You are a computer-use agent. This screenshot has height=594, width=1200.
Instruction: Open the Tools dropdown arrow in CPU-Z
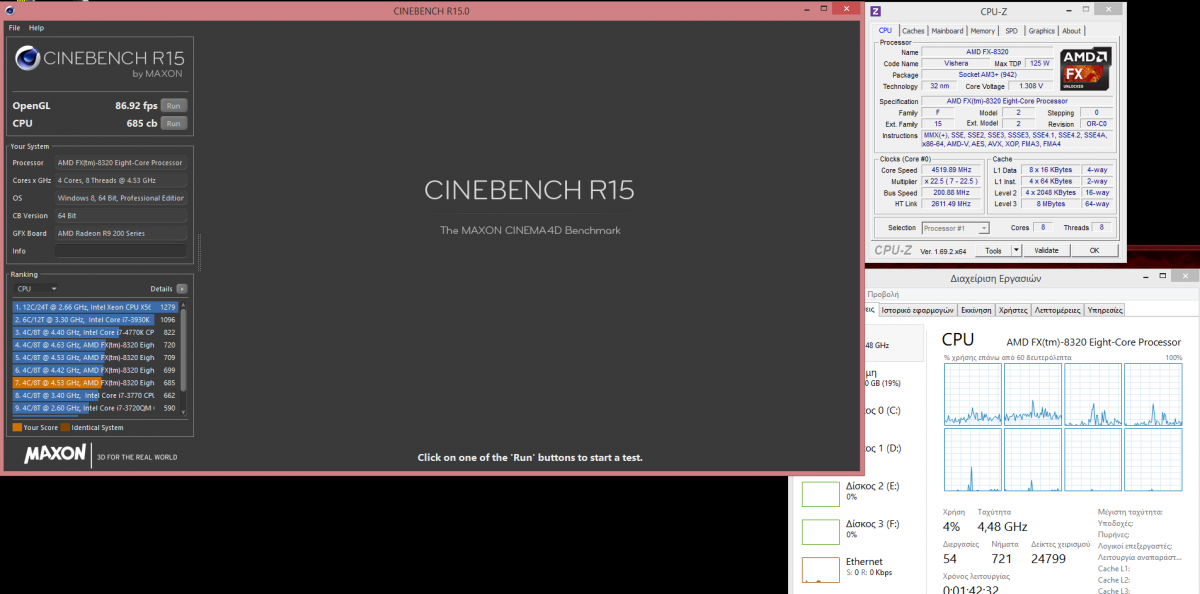[1015, 250]
